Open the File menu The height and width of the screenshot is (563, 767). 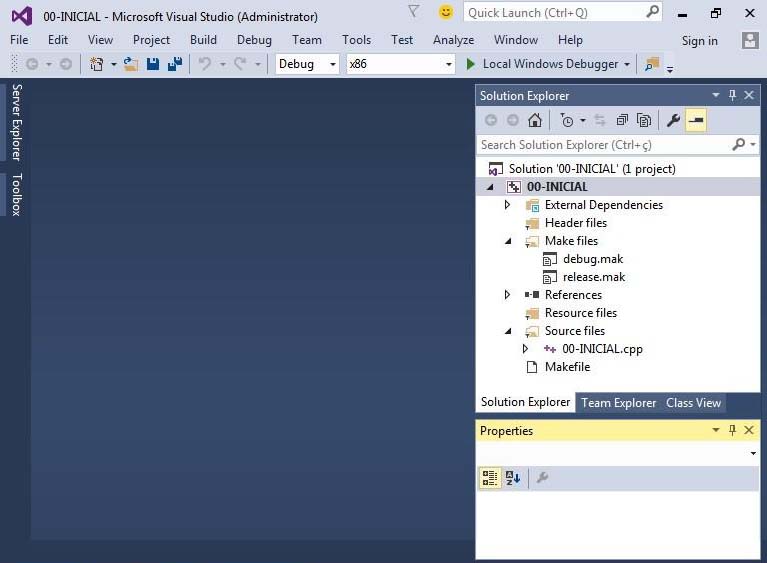point(19,40)
